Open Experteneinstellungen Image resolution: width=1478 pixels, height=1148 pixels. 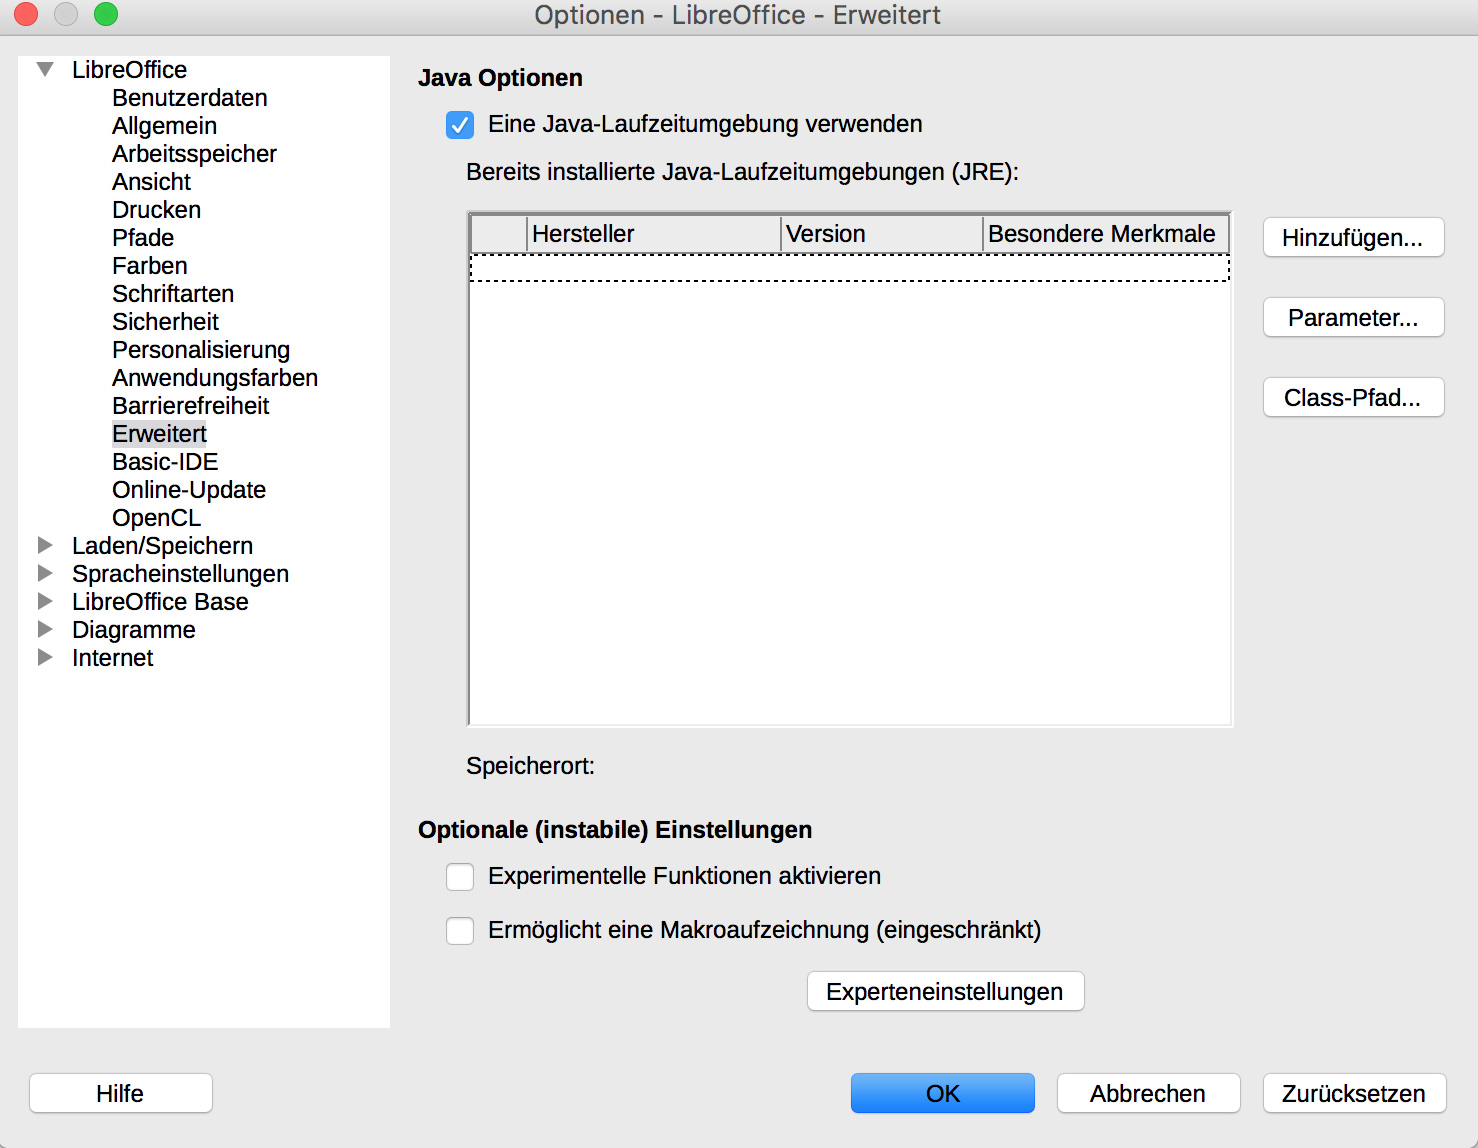click(x=945, y=992)
